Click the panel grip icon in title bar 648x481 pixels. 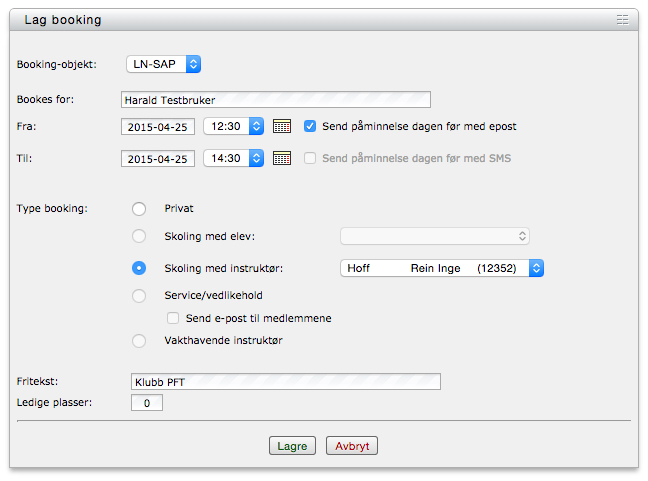[x=622, y=20]
